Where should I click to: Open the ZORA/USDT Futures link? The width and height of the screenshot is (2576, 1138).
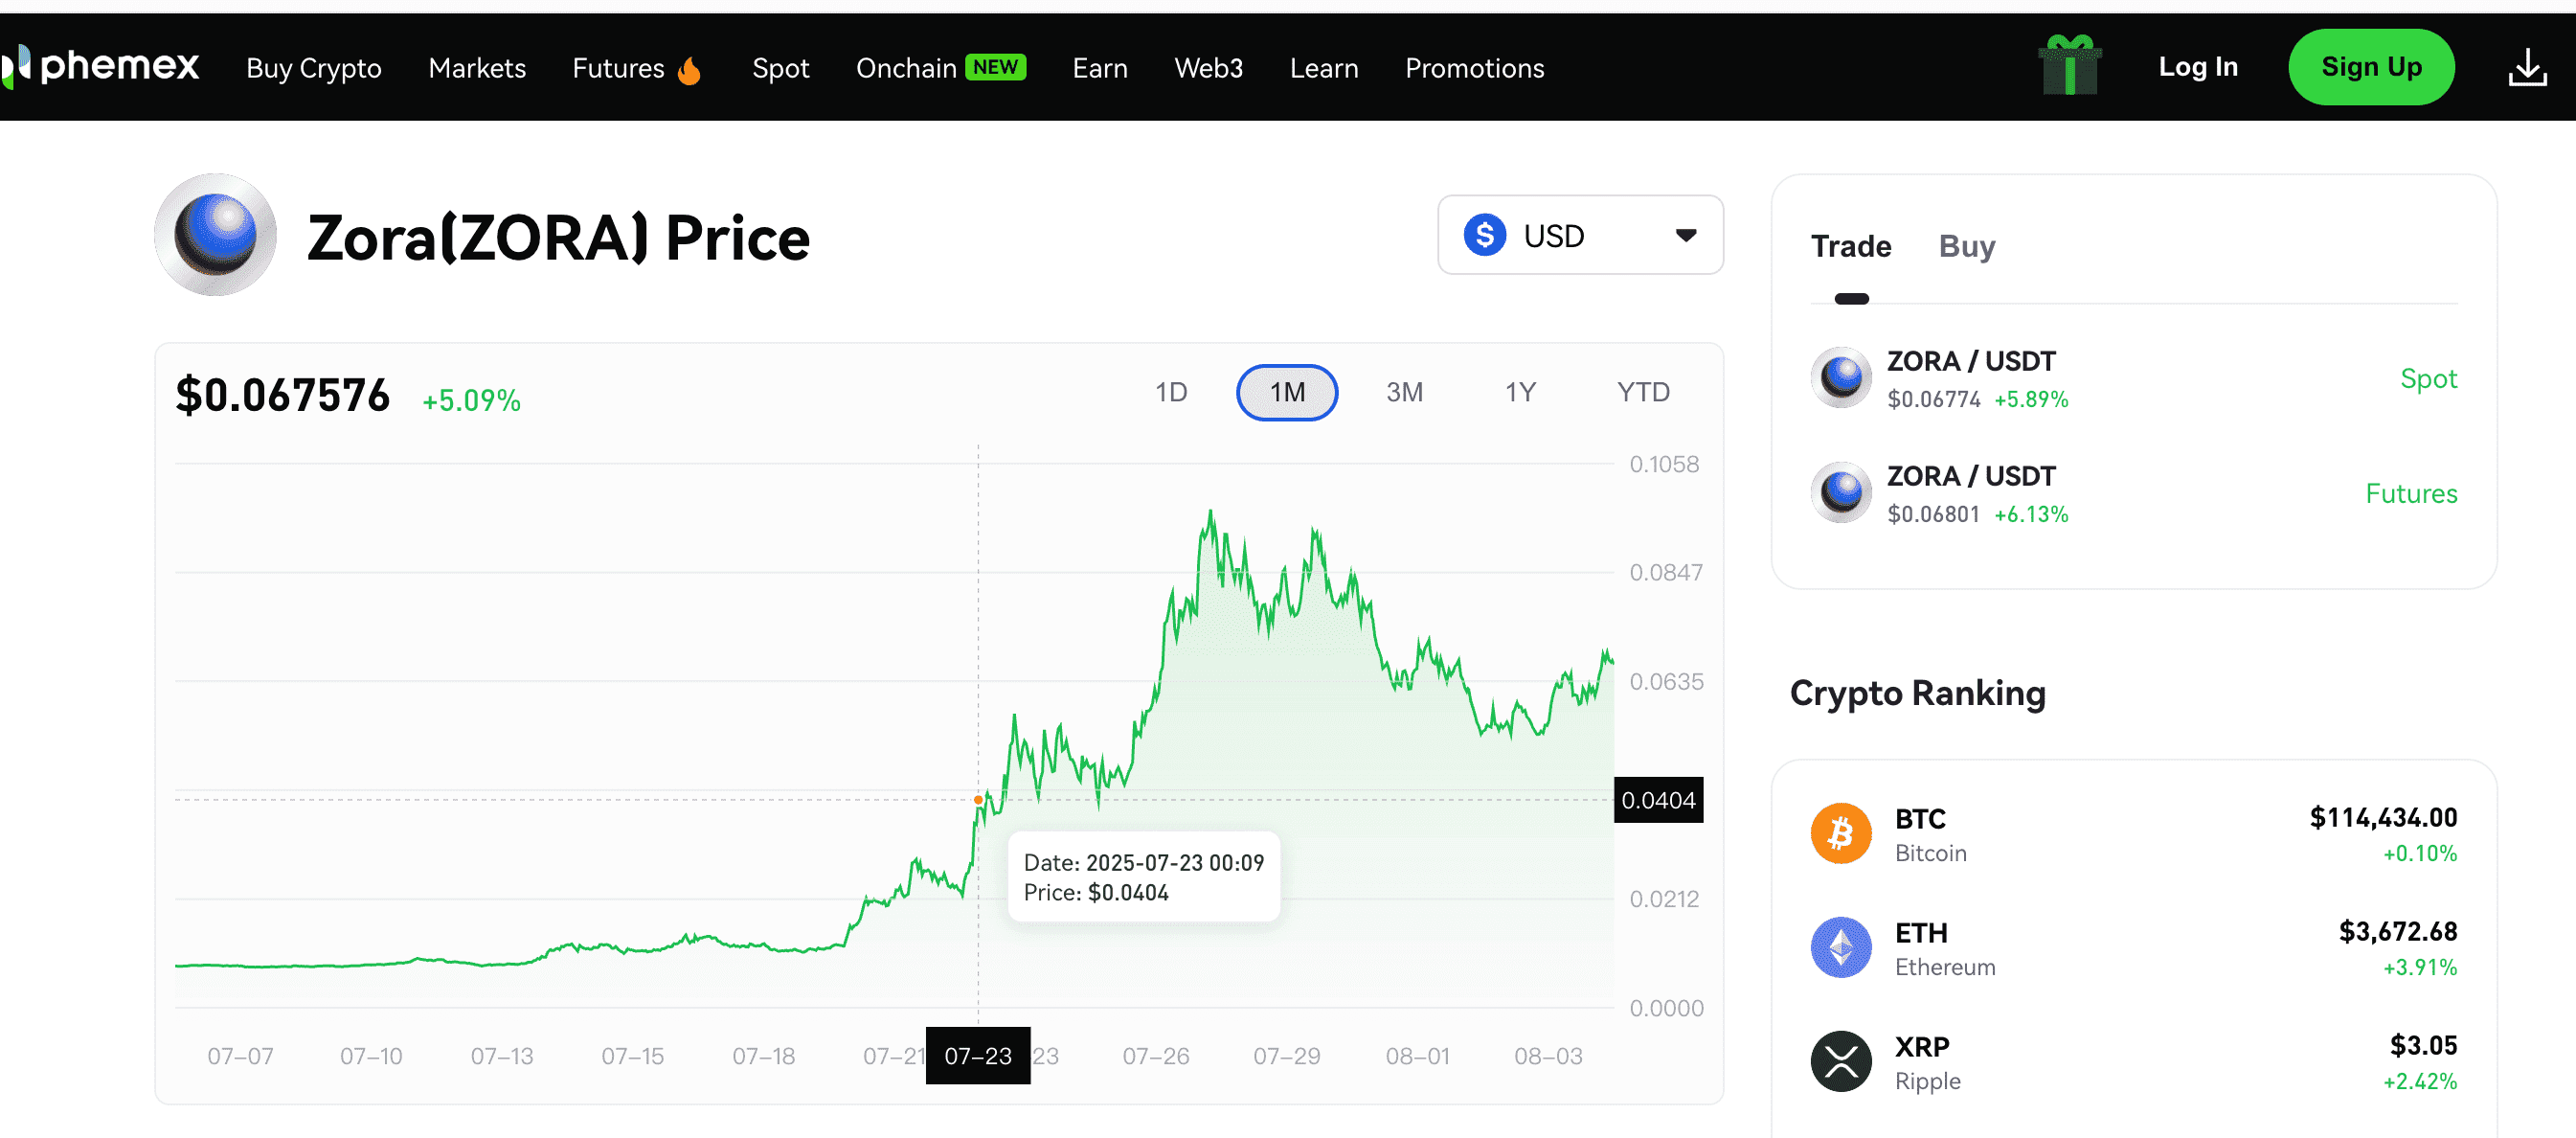point(2412,493)
